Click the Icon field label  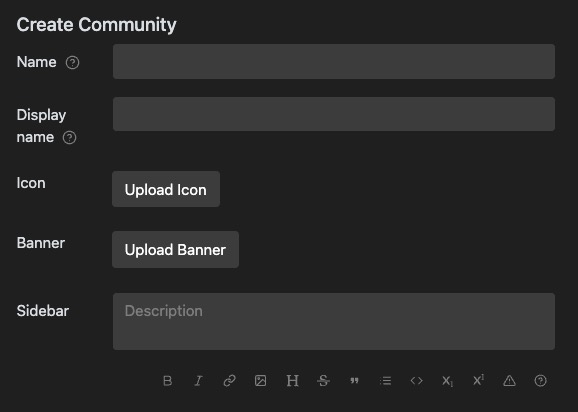click(31, 183)
